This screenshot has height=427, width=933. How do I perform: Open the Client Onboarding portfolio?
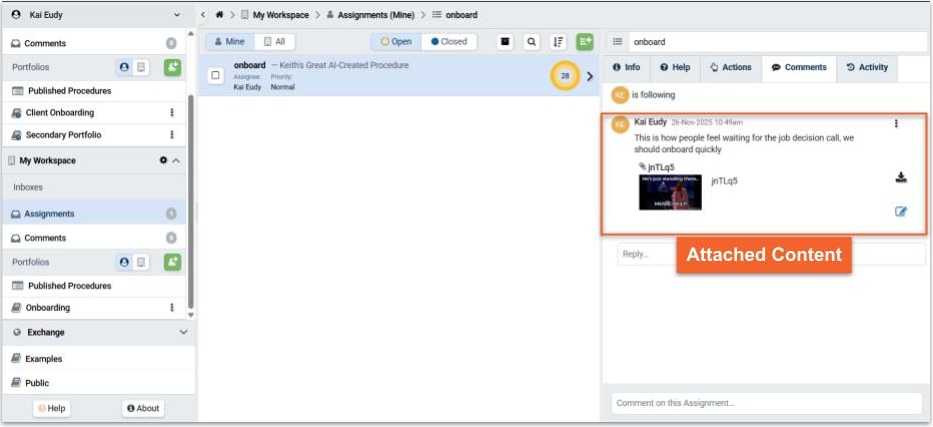click(60, 112)
